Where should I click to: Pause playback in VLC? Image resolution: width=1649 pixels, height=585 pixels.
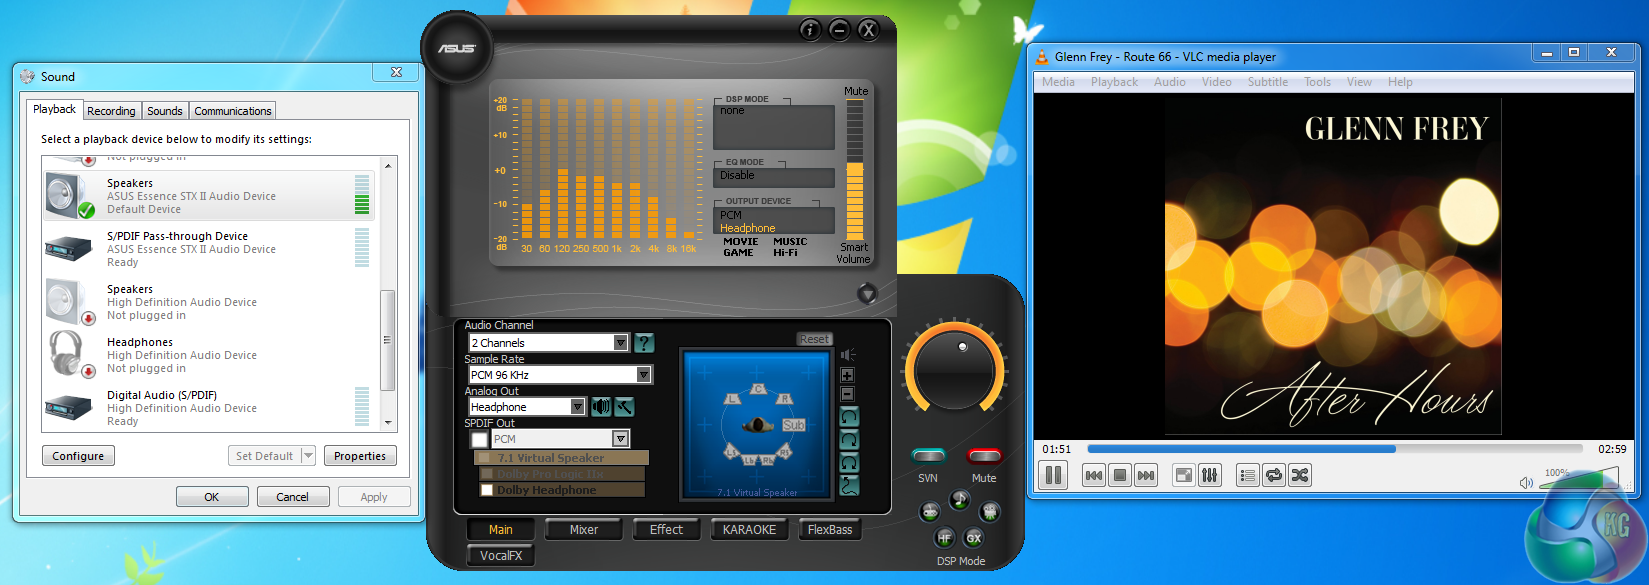[x=1053, y=476]
